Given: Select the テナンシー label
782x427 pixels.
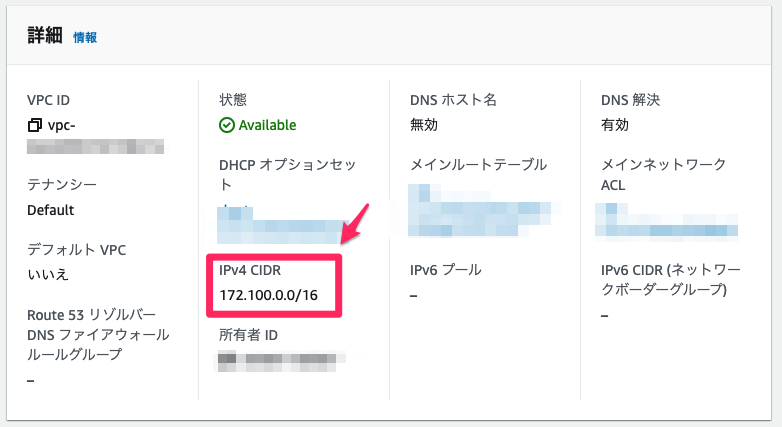Looking at the screenshot, I should point(62,185).
